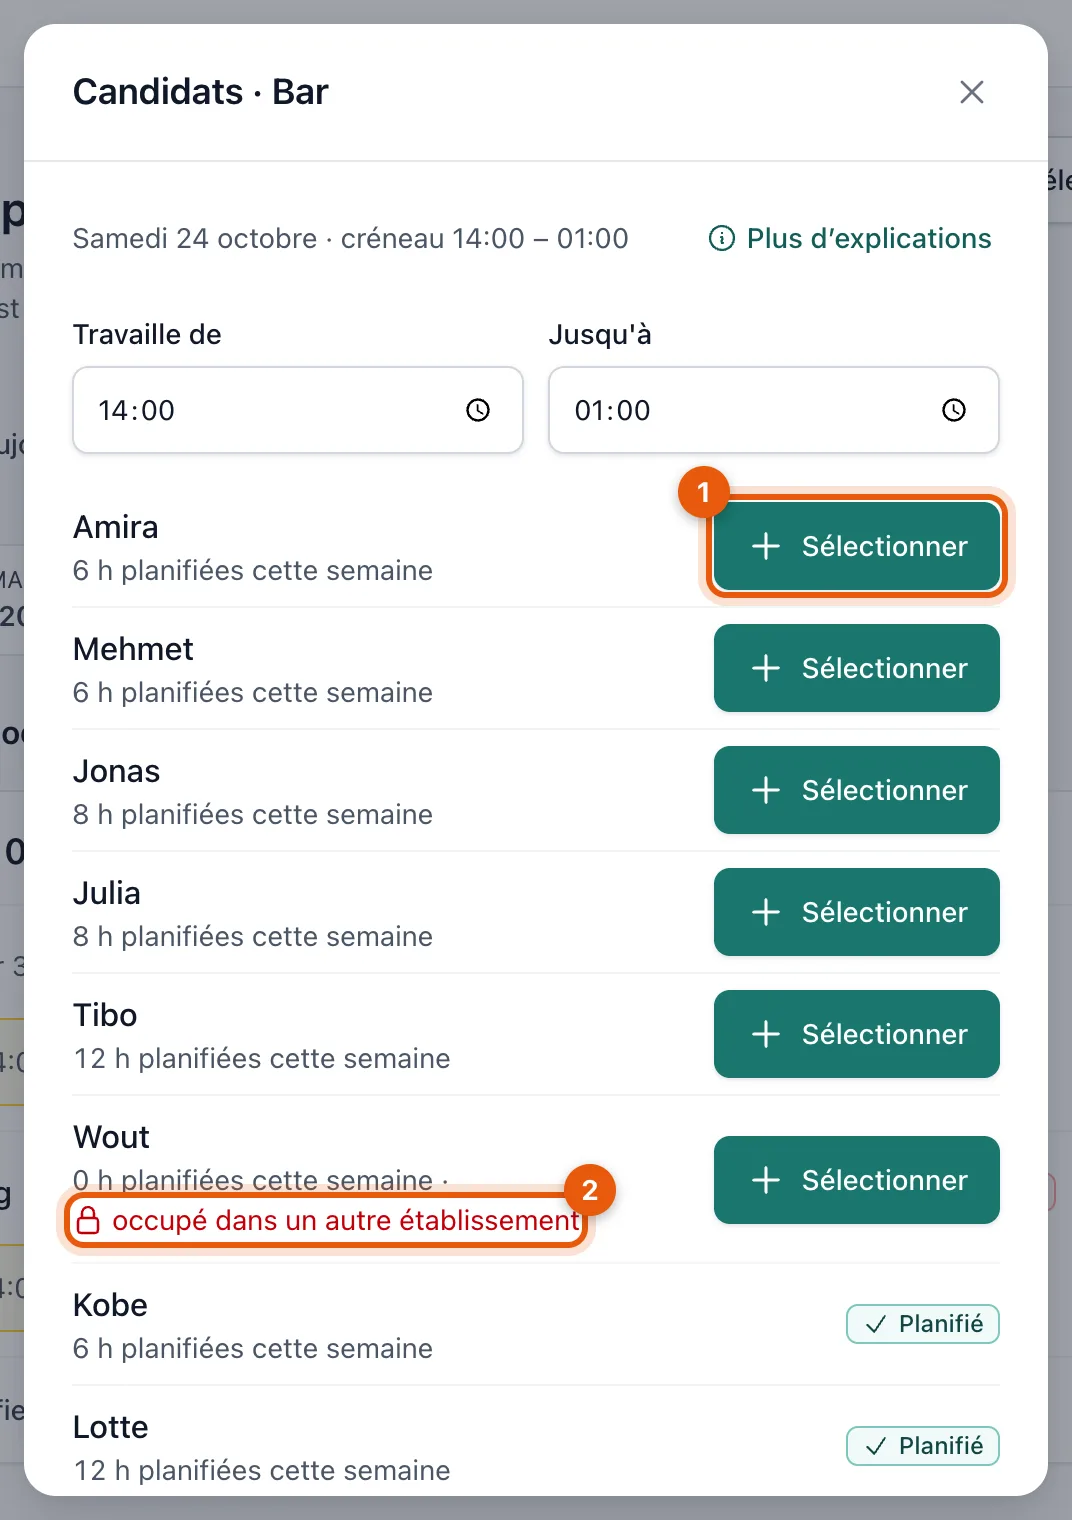The width and height of the screenshot is (1072, 1520).
Task: Click the occupé dans un autre établissement notice
Action: click(327, 1221)
